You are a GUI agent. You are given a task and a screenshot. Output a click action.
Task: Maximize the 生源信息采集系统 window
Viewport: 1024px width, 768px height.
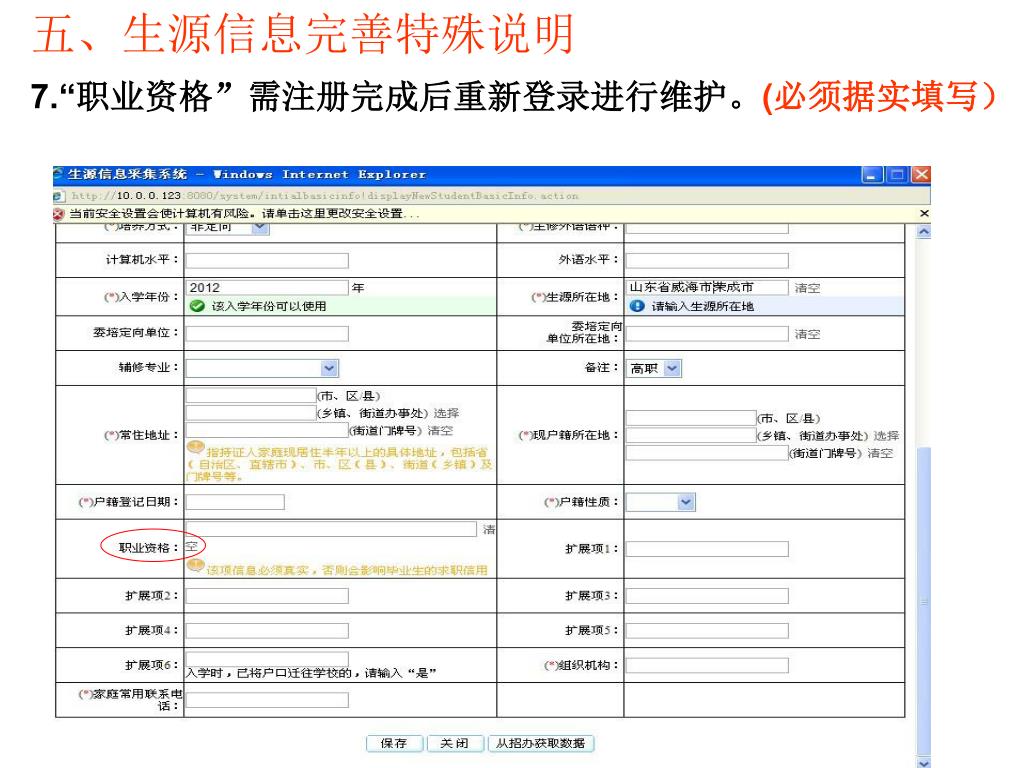(x=897, y=174)
